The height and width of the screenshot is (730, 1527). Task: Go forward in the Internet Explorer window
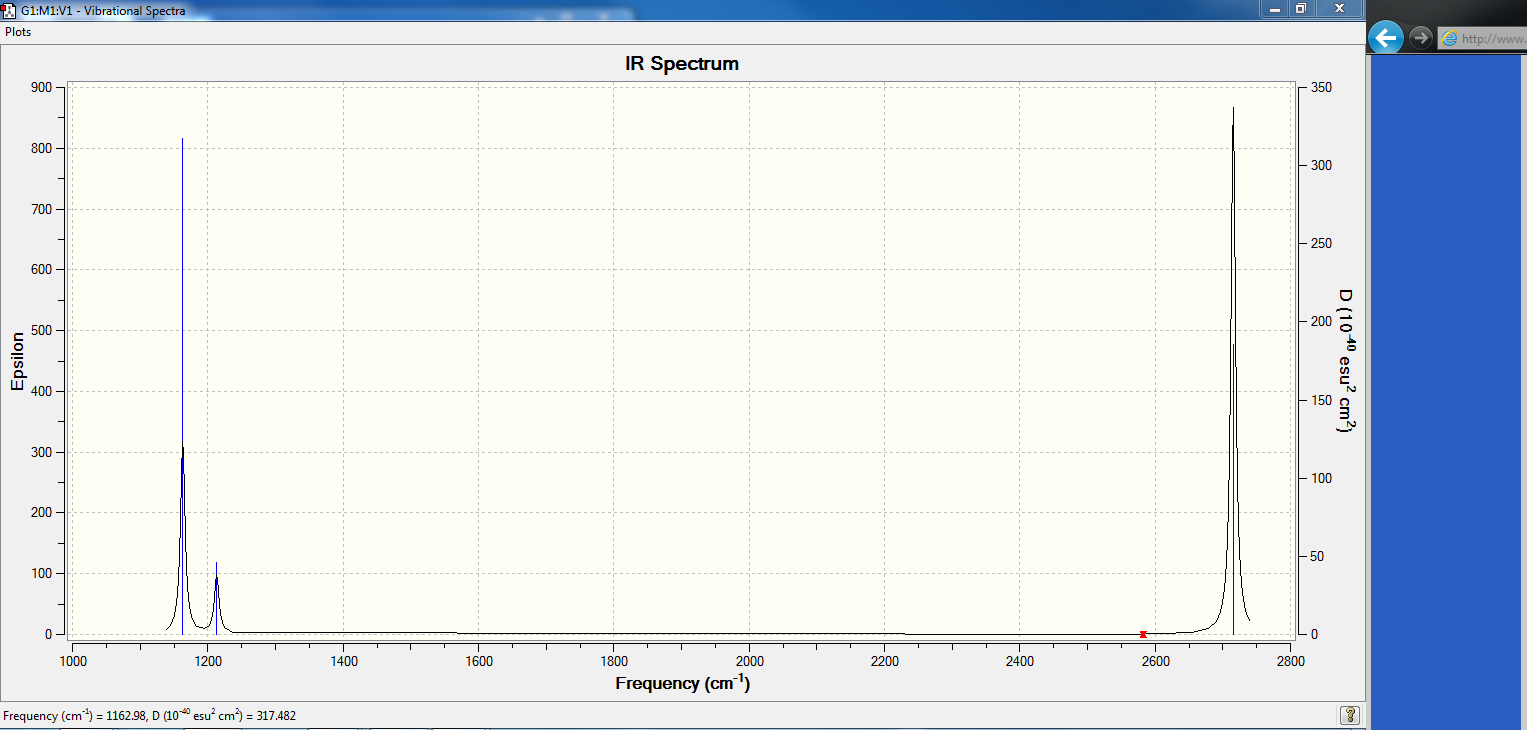1420,38
